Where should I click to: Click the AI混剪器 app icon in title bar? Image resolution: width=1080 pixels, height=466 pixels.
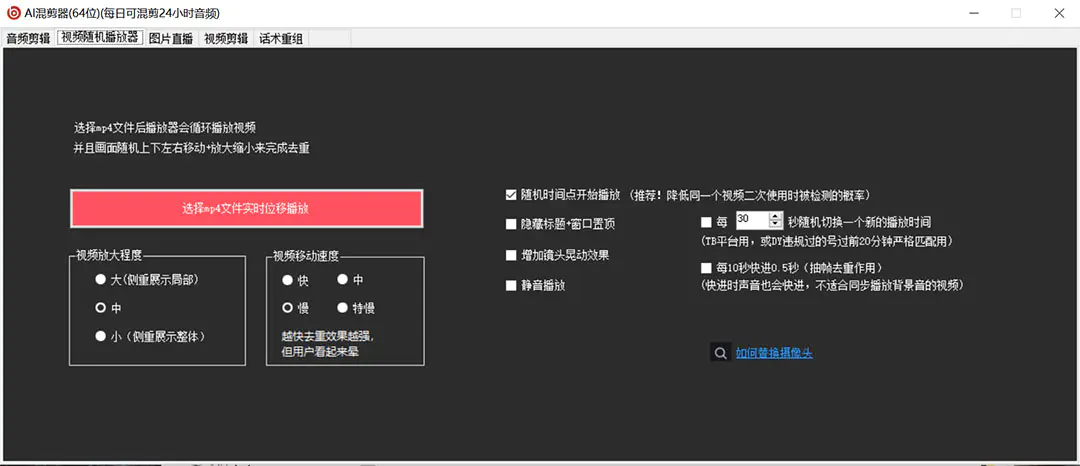[12, 13]
